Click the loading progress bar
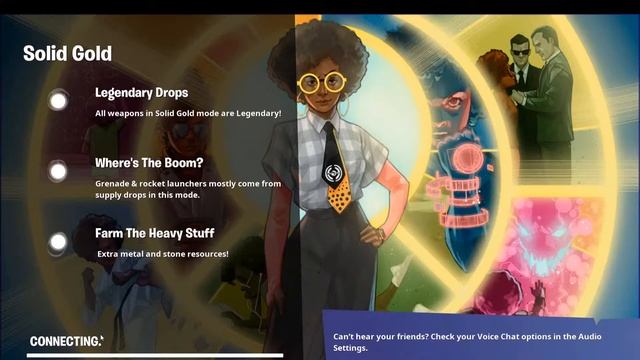The width and height of the screenshot is (640, 360). coord(155,356)
